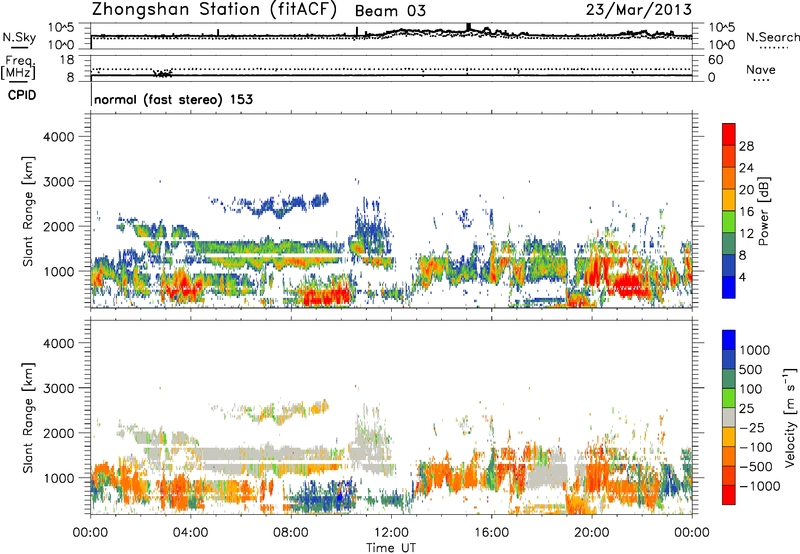Select the "Beam 03" label
This screenshot has width=800, height=554.
(390, 11)
